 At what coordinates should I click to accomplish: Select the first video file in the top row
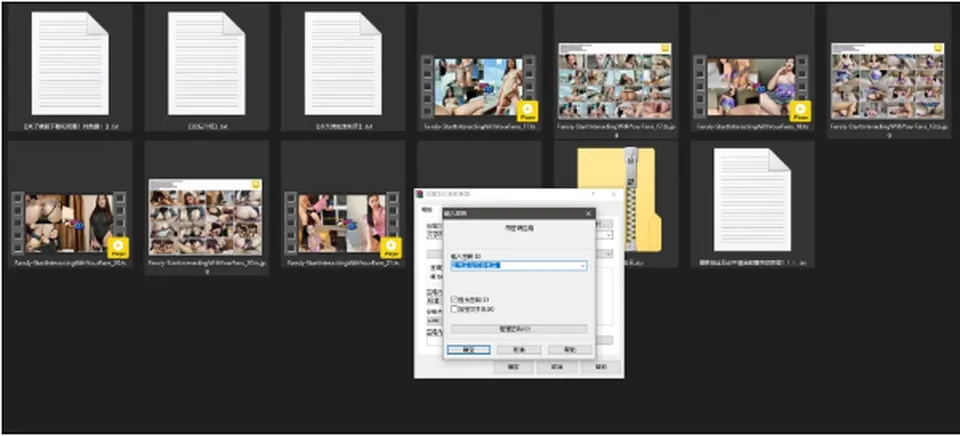click(x=479, y=86)
